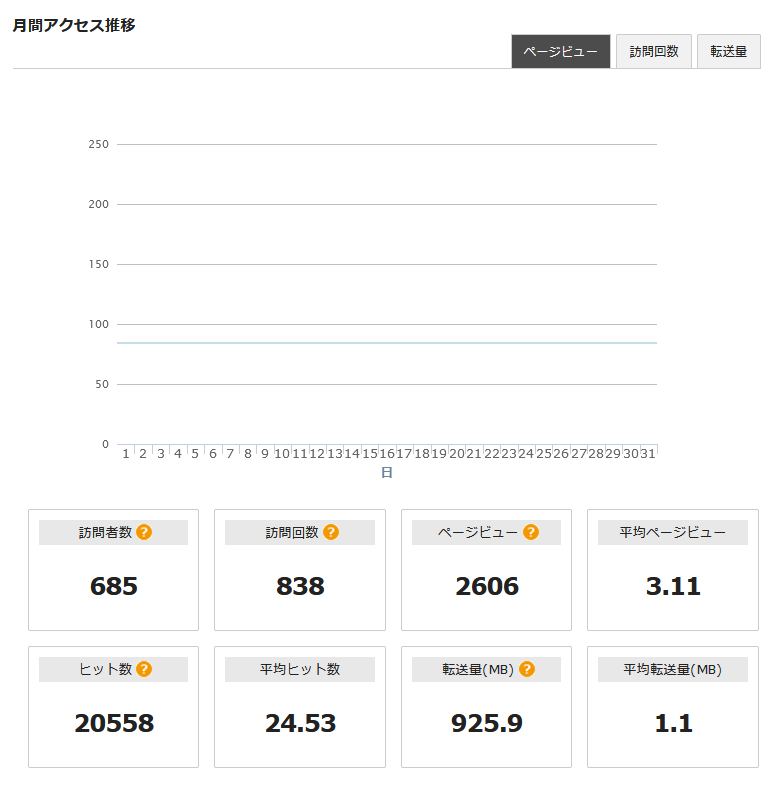Click the 平均転送量(MB) label
Screen dimensions: 779x799
click(672, 669)
